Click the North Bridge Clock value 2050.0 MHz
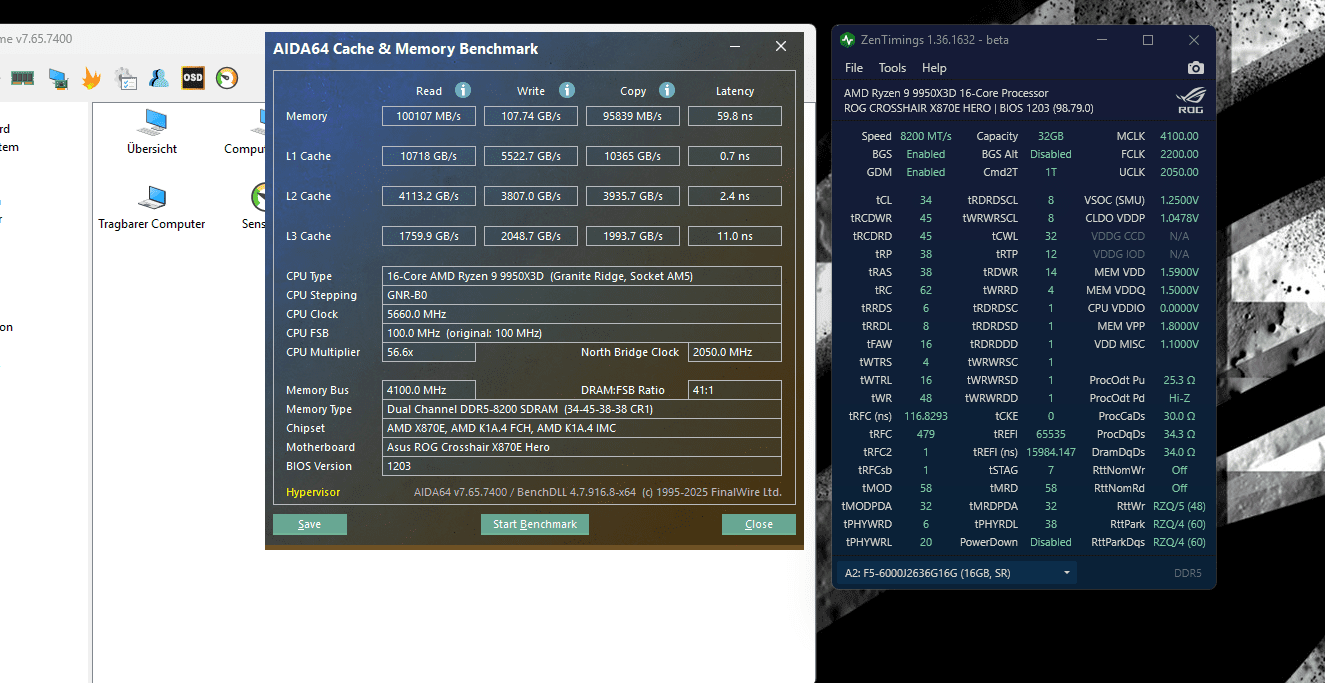 point(735,352)
